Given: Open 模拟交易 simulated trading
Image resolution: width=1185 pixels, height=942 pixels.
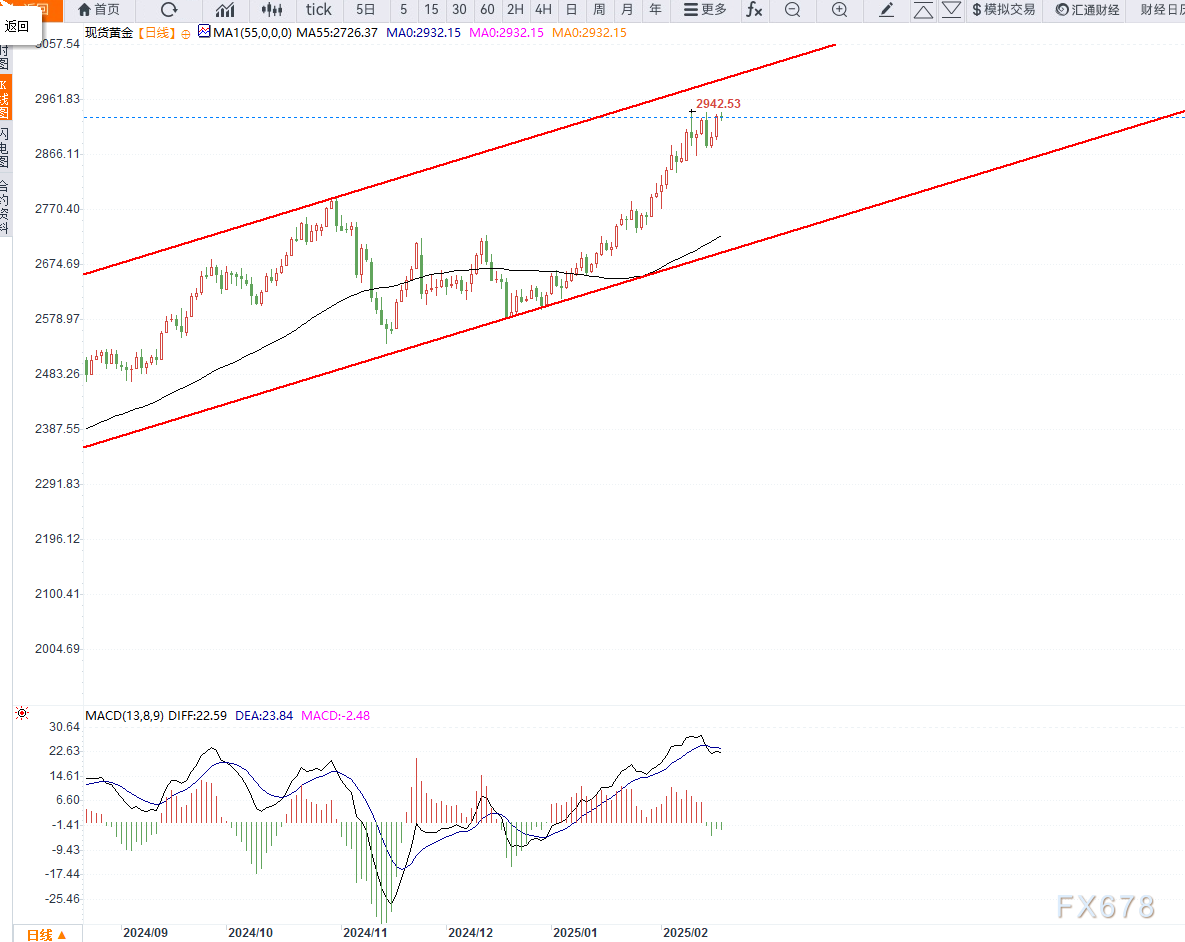Looking at the screenshot, I should (1003, 10).
